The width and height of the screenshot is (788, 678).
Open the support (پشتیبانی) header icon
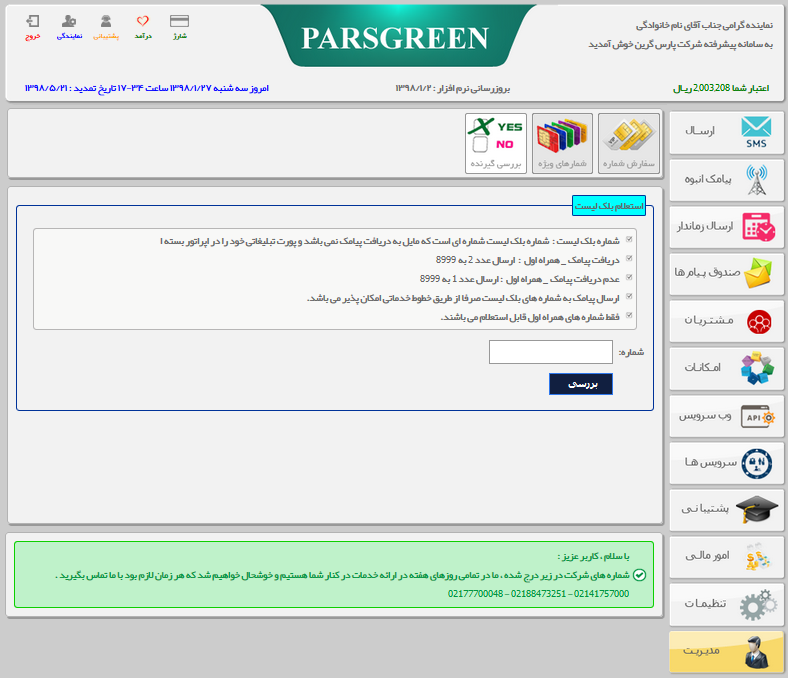[106, 21]
